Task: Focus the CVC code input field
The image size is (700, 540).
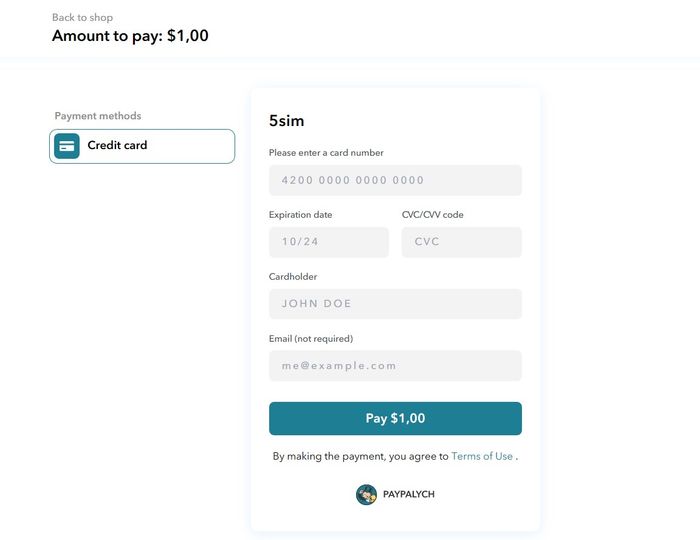Action: [462, 242]
